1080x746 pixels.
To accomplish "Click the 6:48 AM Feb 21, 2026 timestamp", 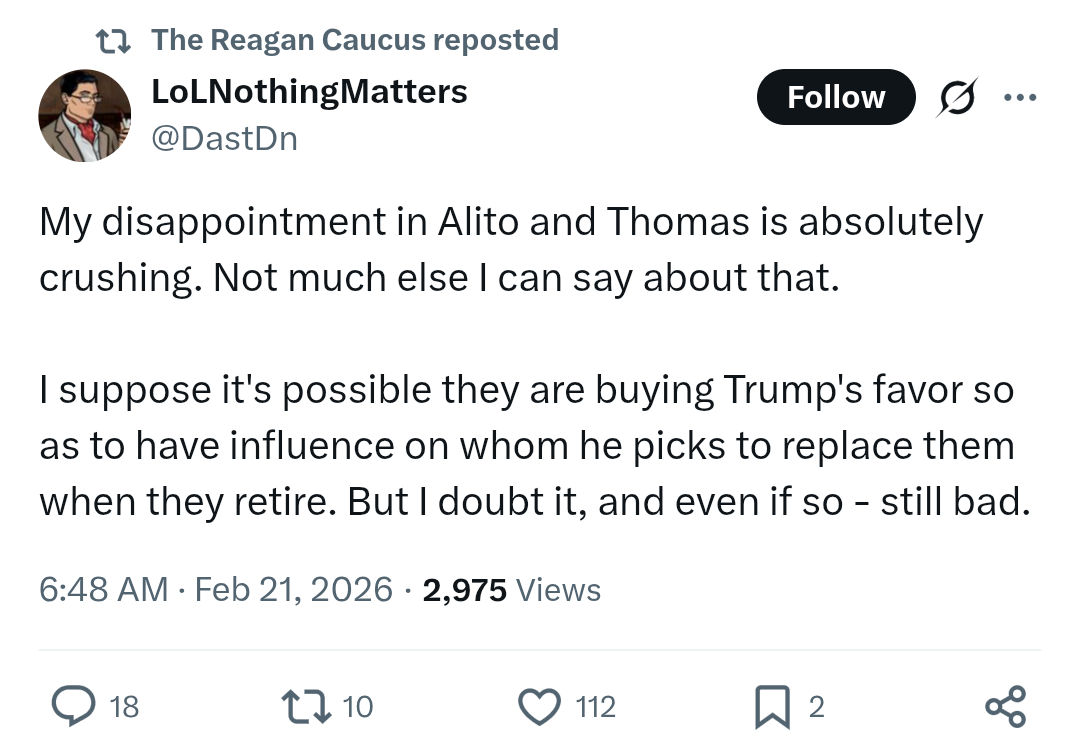I will coord(216,590).
